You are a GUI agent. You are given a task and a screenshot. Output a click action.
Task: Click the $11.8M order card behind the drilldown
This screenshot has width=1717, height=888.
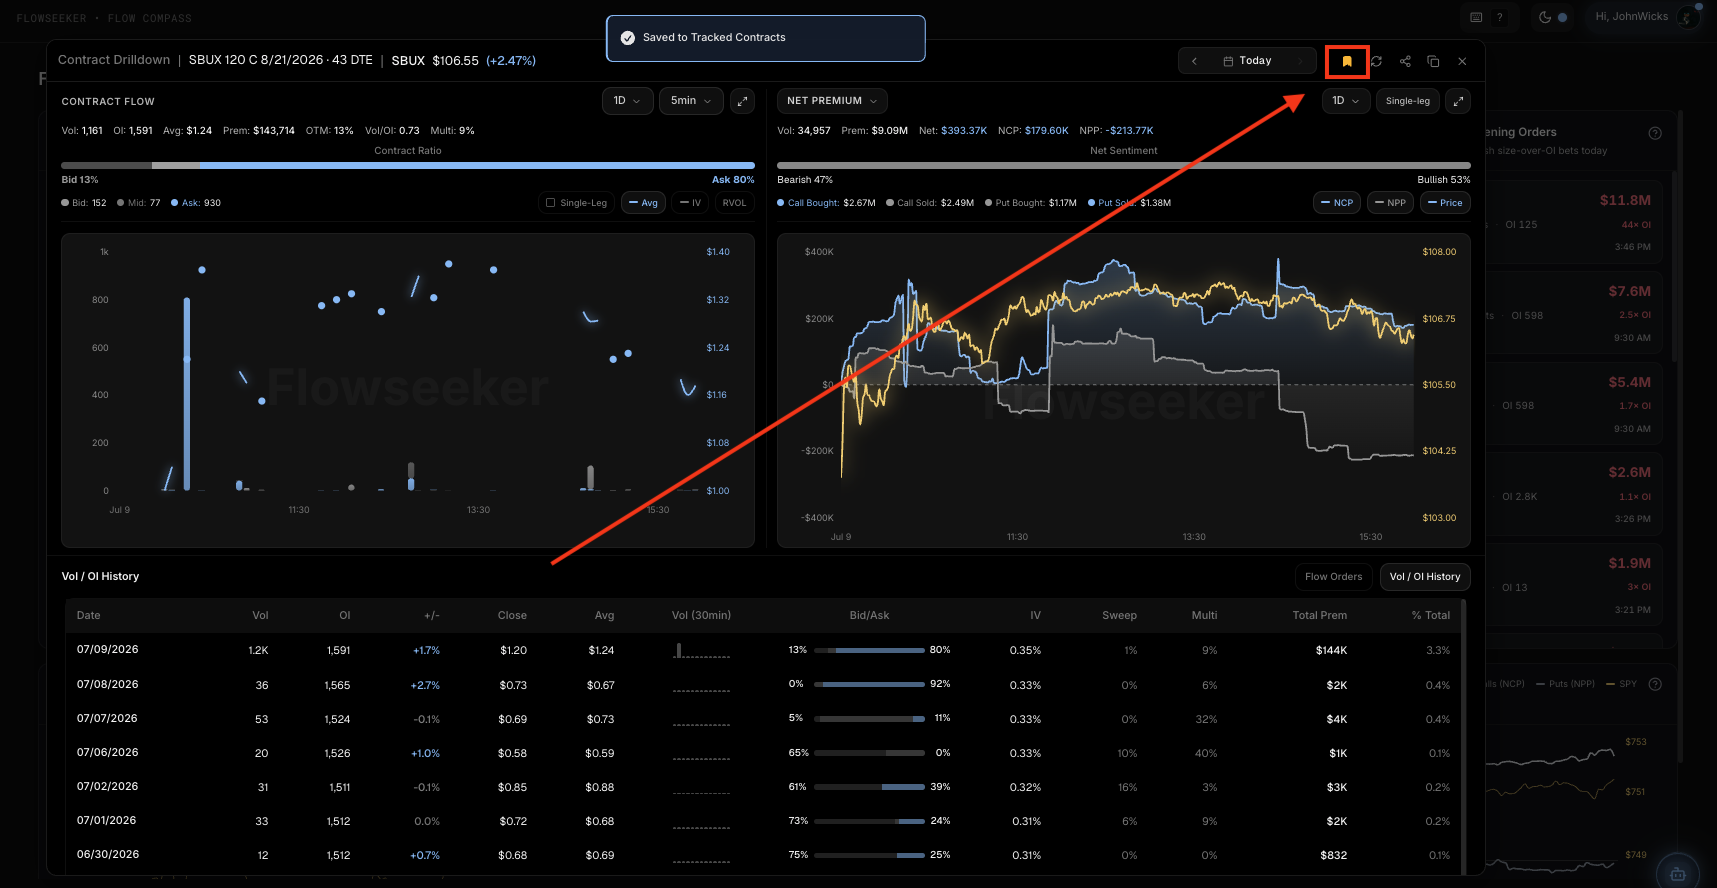[x=1573, y=223]
